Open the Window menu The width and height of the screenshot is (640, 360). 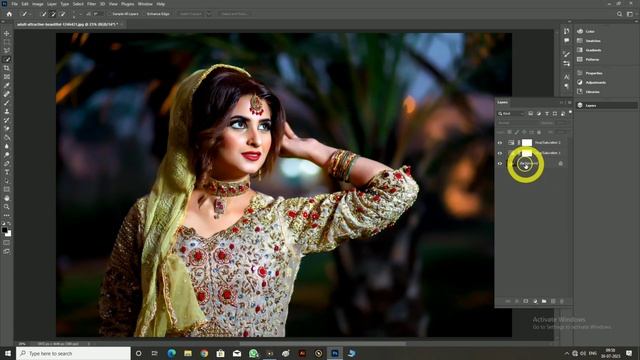[145, 4]
